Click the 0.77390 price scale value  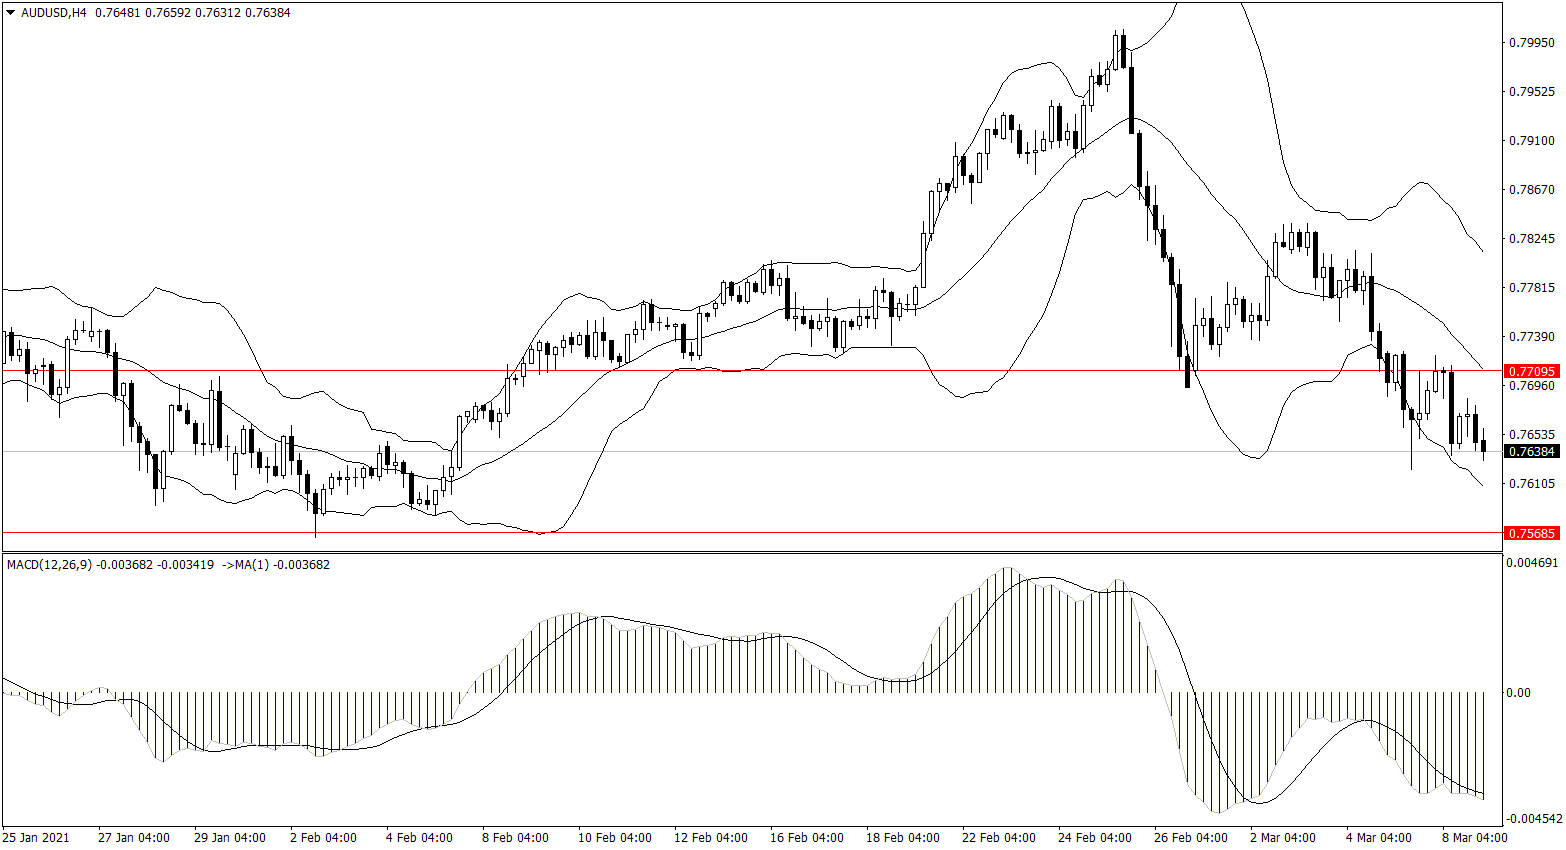[1531, 337]
